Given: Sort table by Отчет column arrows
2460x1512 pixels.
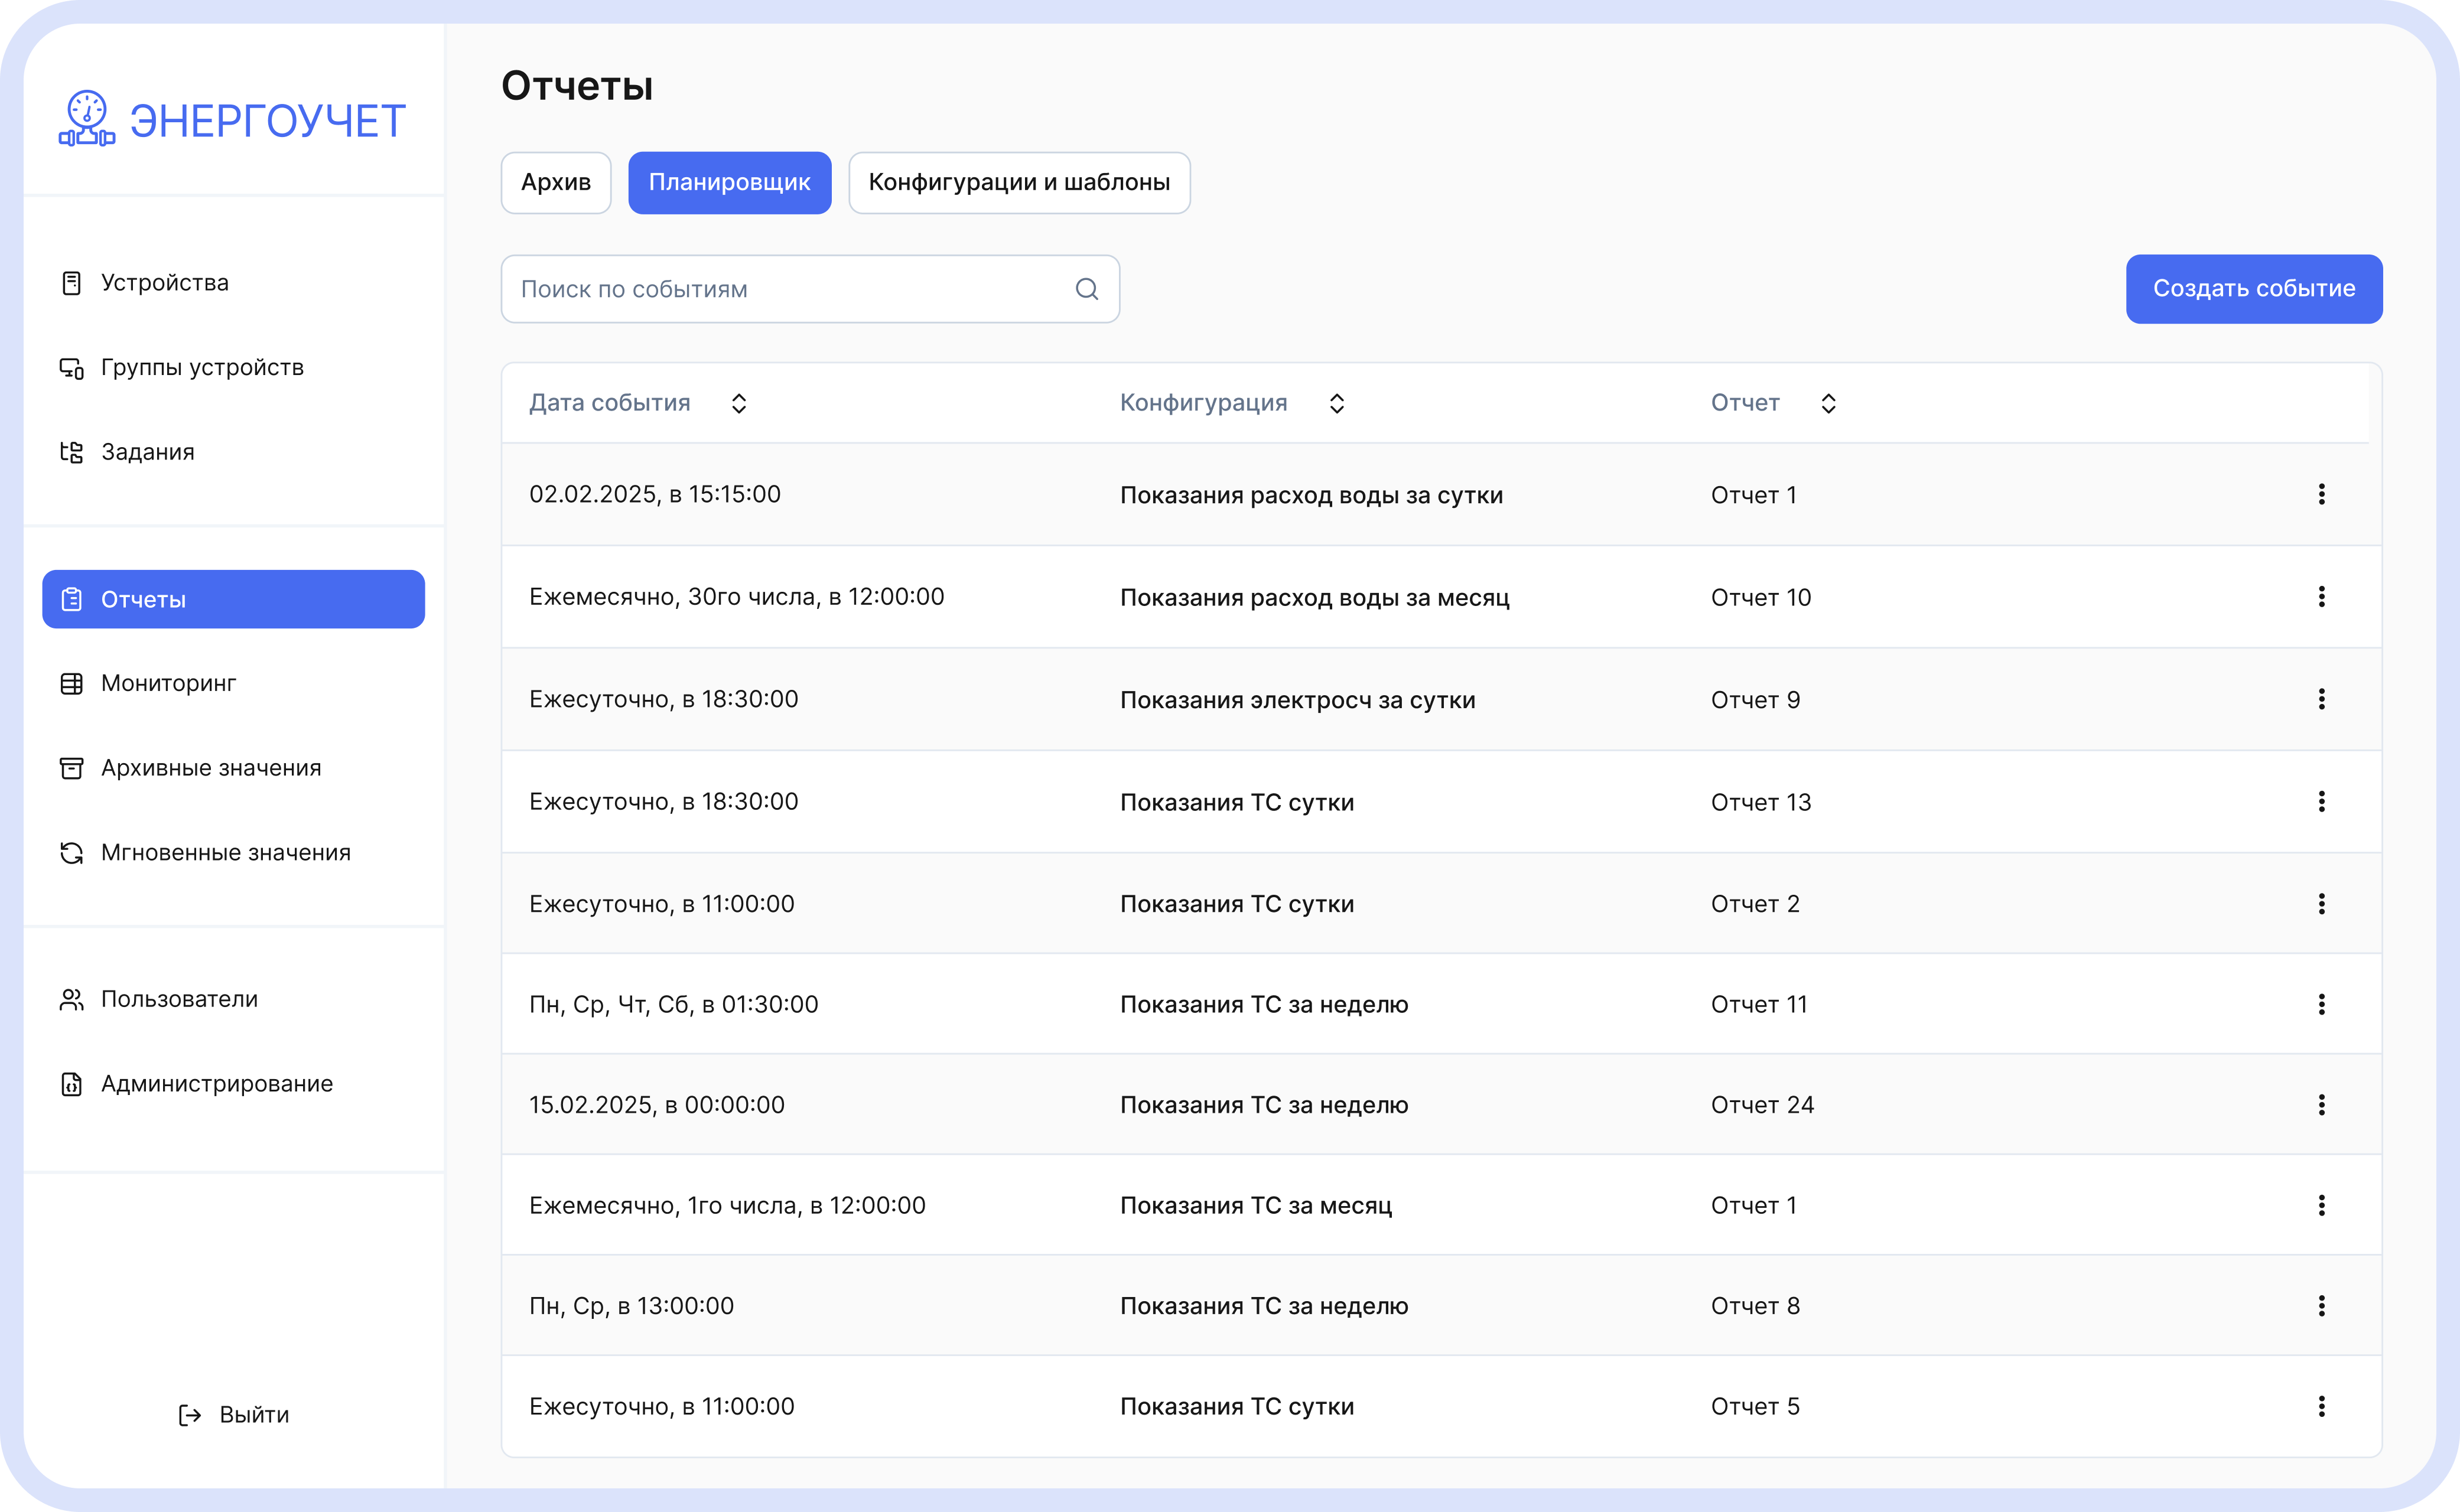Looking at the screenshot, I should 1828,403.
